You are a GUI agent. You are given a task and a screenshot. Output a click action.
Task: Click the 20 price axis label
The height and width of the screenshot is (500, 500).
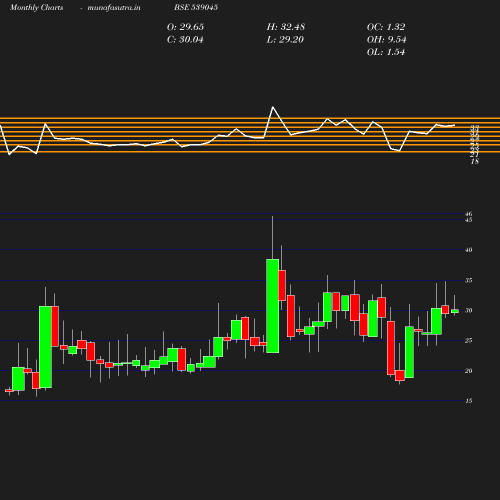(469, 371)
